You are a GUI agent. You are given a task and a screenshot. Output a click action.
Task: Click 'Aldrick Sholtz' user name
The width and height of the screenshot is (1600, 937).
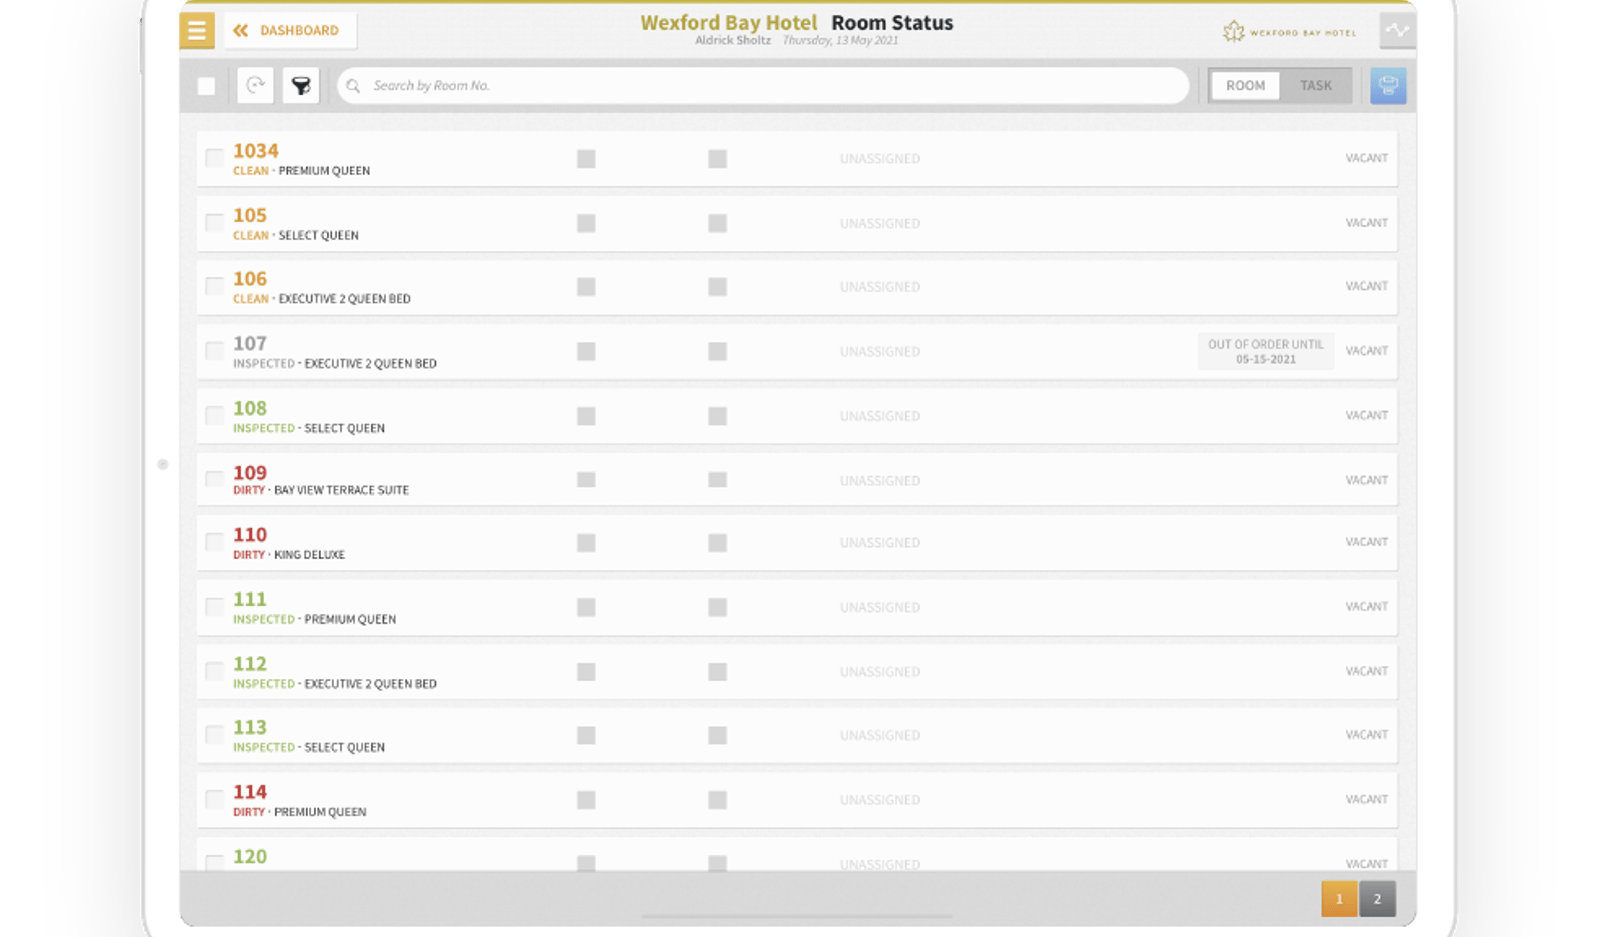[733, 41]
